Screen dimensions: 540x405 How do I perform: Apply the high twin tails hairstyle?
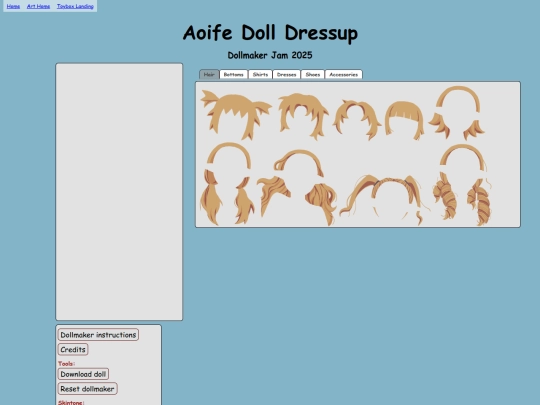tap(384, 200)
